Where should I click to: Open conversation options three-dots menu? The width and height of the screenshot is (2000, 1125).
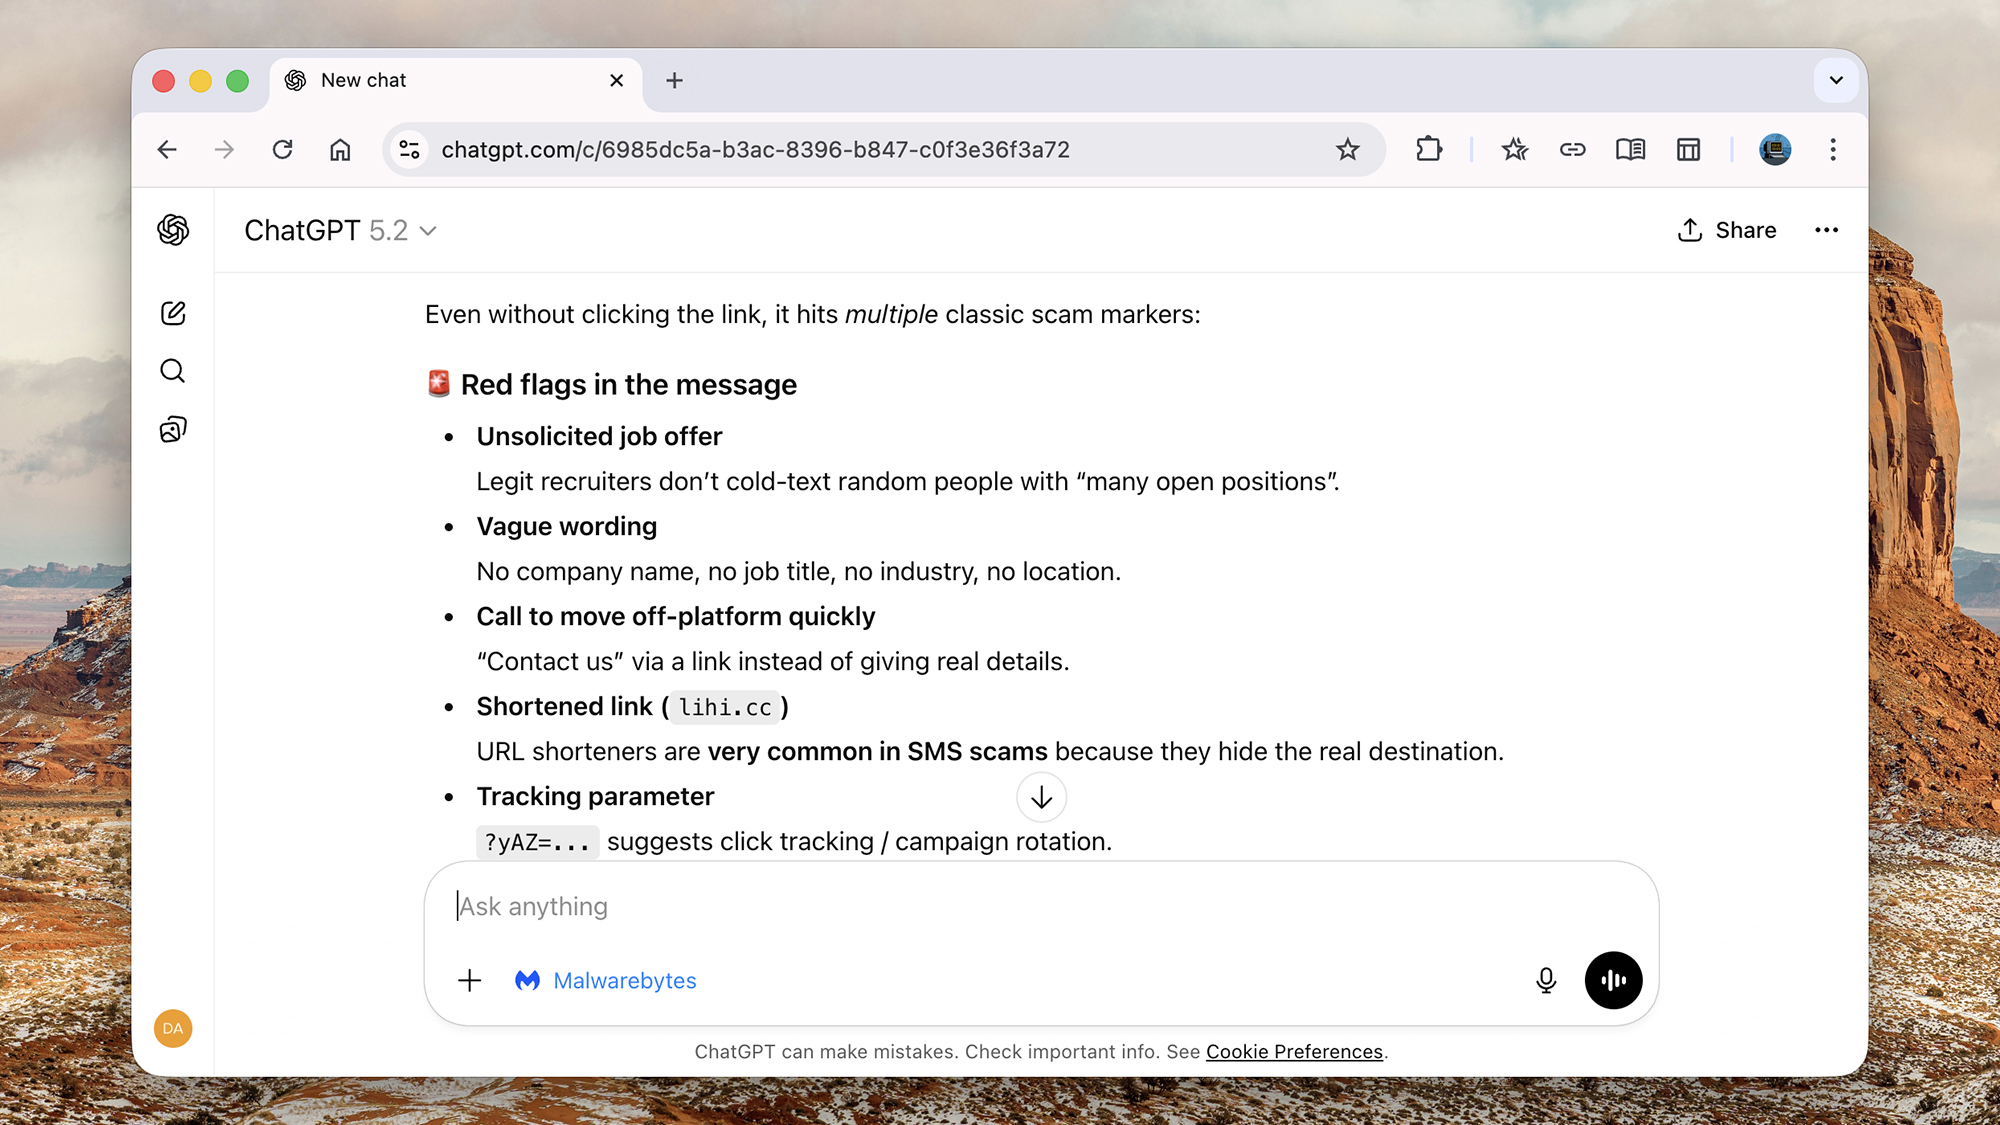coord(1826,230)
